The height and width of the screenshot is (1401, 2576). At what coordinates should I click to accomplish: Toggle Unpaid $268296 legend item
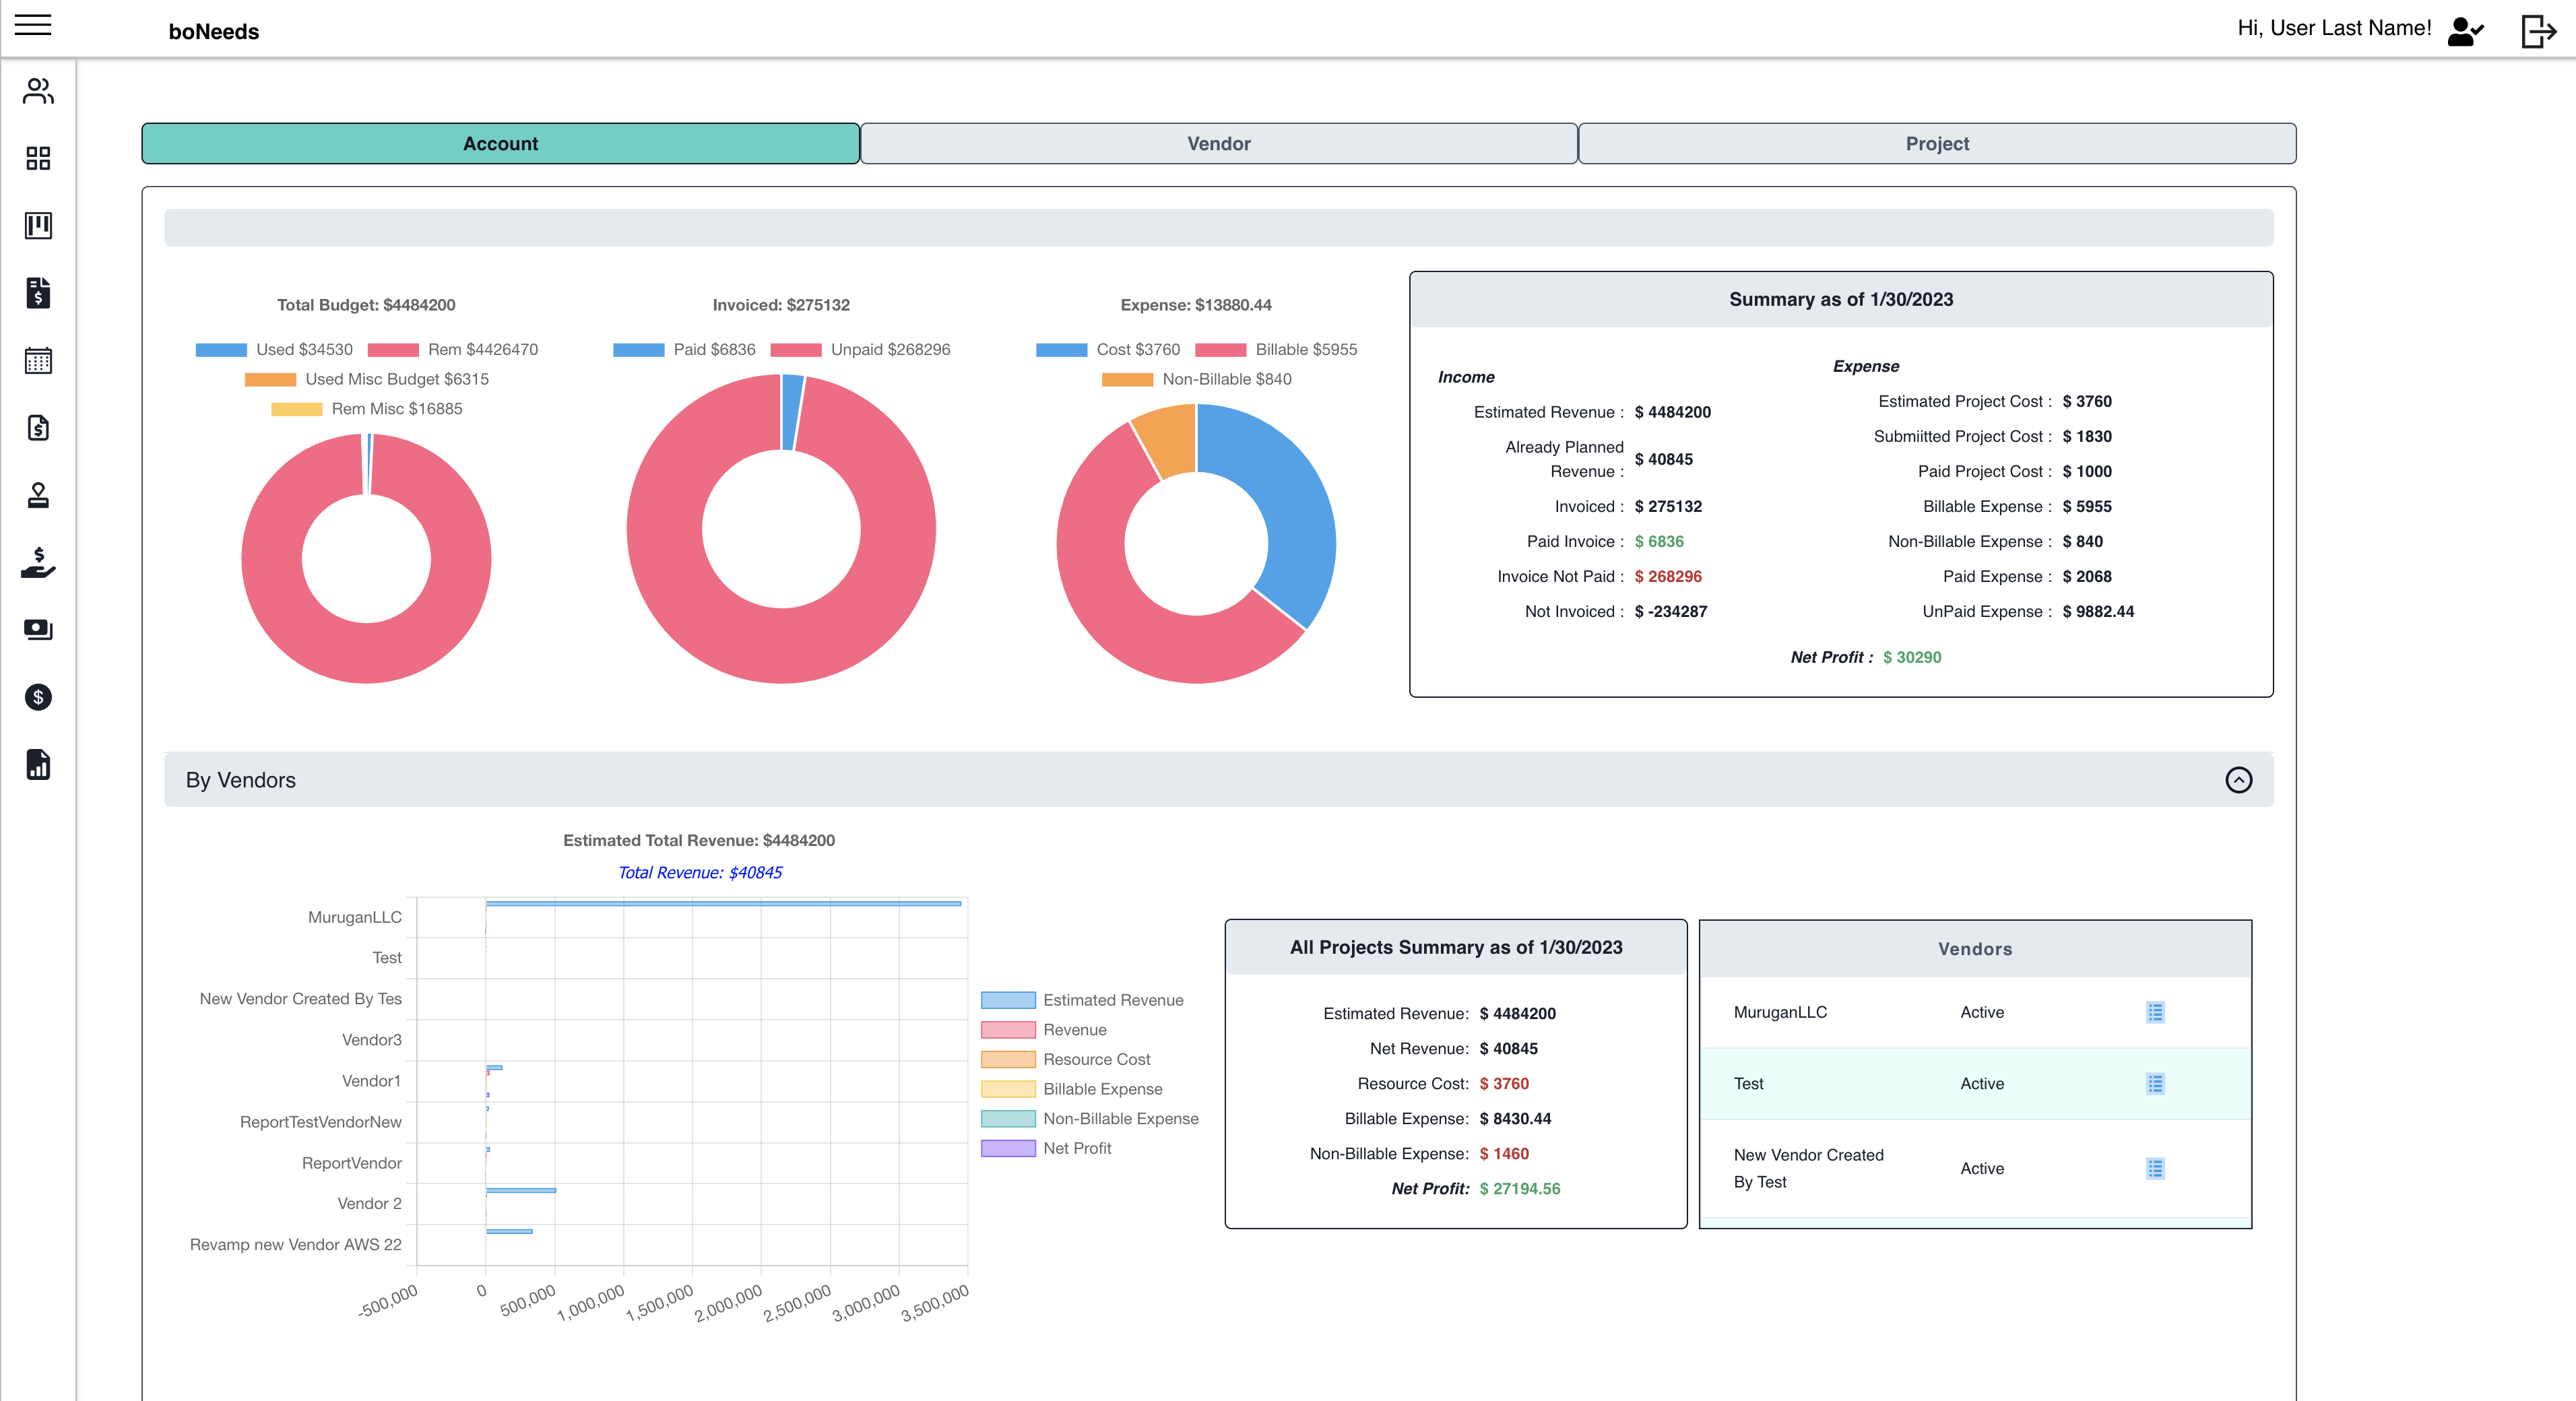coord(861,349)
